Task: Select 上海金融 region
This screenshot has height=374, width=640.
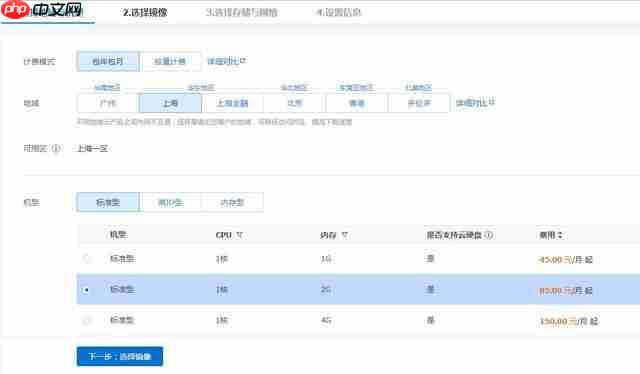Action: click(232, 103)
